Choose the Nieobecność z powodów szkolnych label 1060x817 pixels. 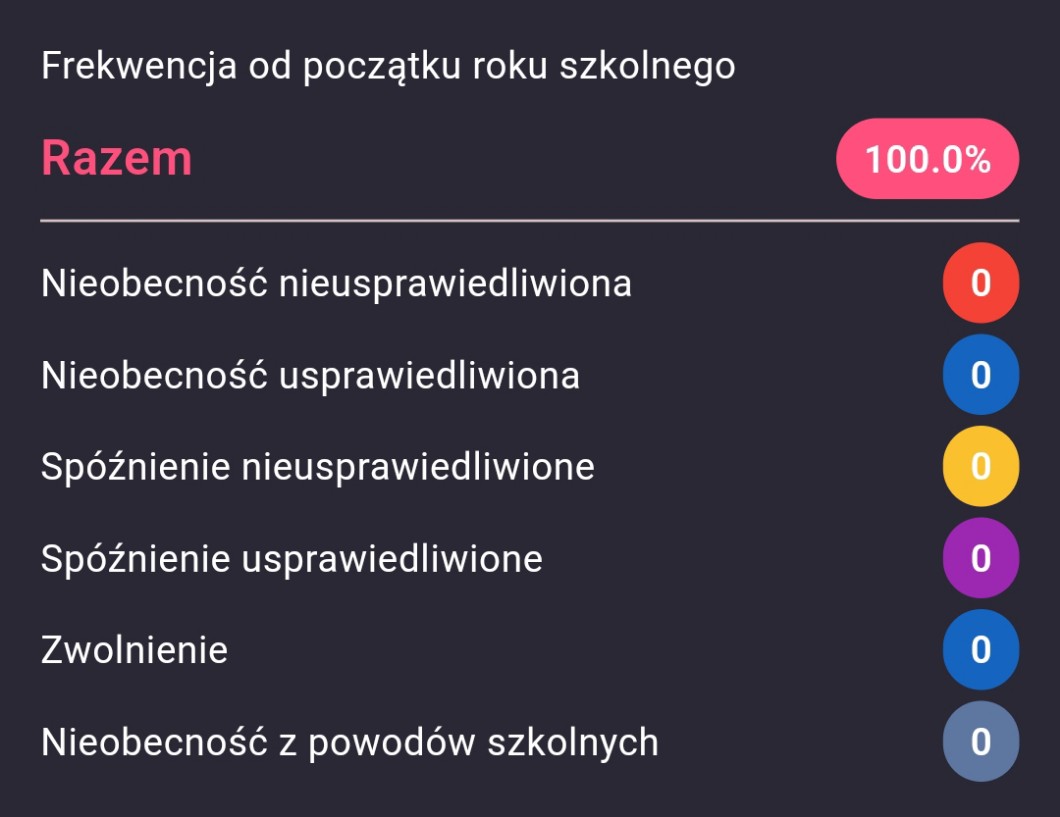pyautogui.click(x=349, y=742)
